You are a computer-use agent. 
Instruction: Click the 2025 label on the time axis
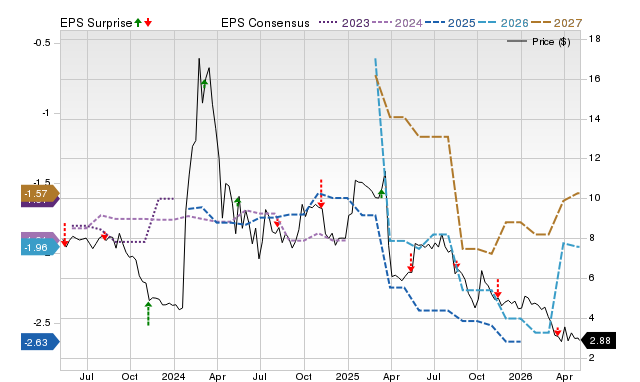click(347, 376)
